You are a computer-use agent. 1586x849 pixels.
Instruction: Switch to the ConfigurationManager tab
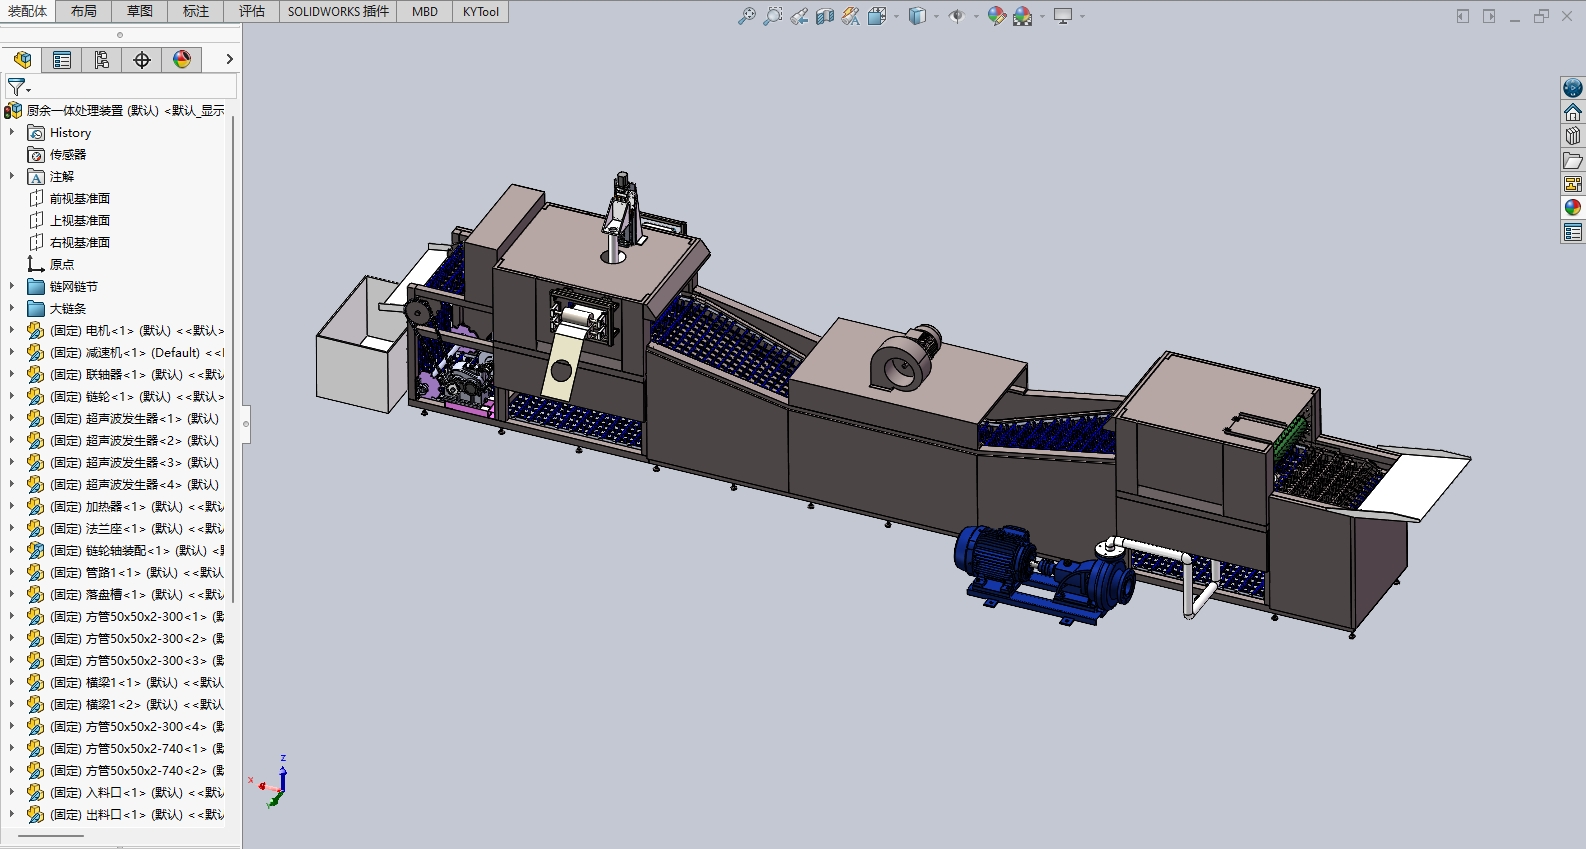click(102, 60)
